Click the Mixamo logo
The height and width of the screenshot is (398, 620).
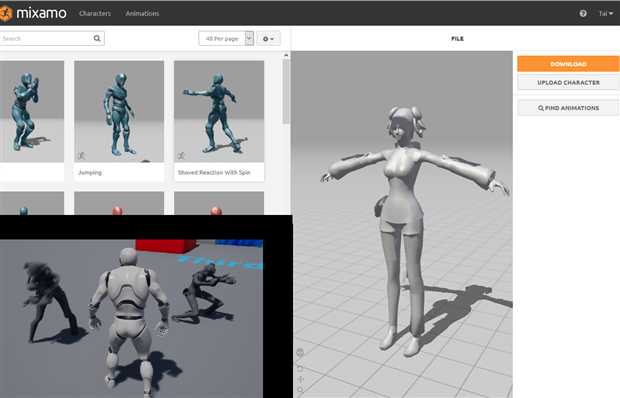33,13
